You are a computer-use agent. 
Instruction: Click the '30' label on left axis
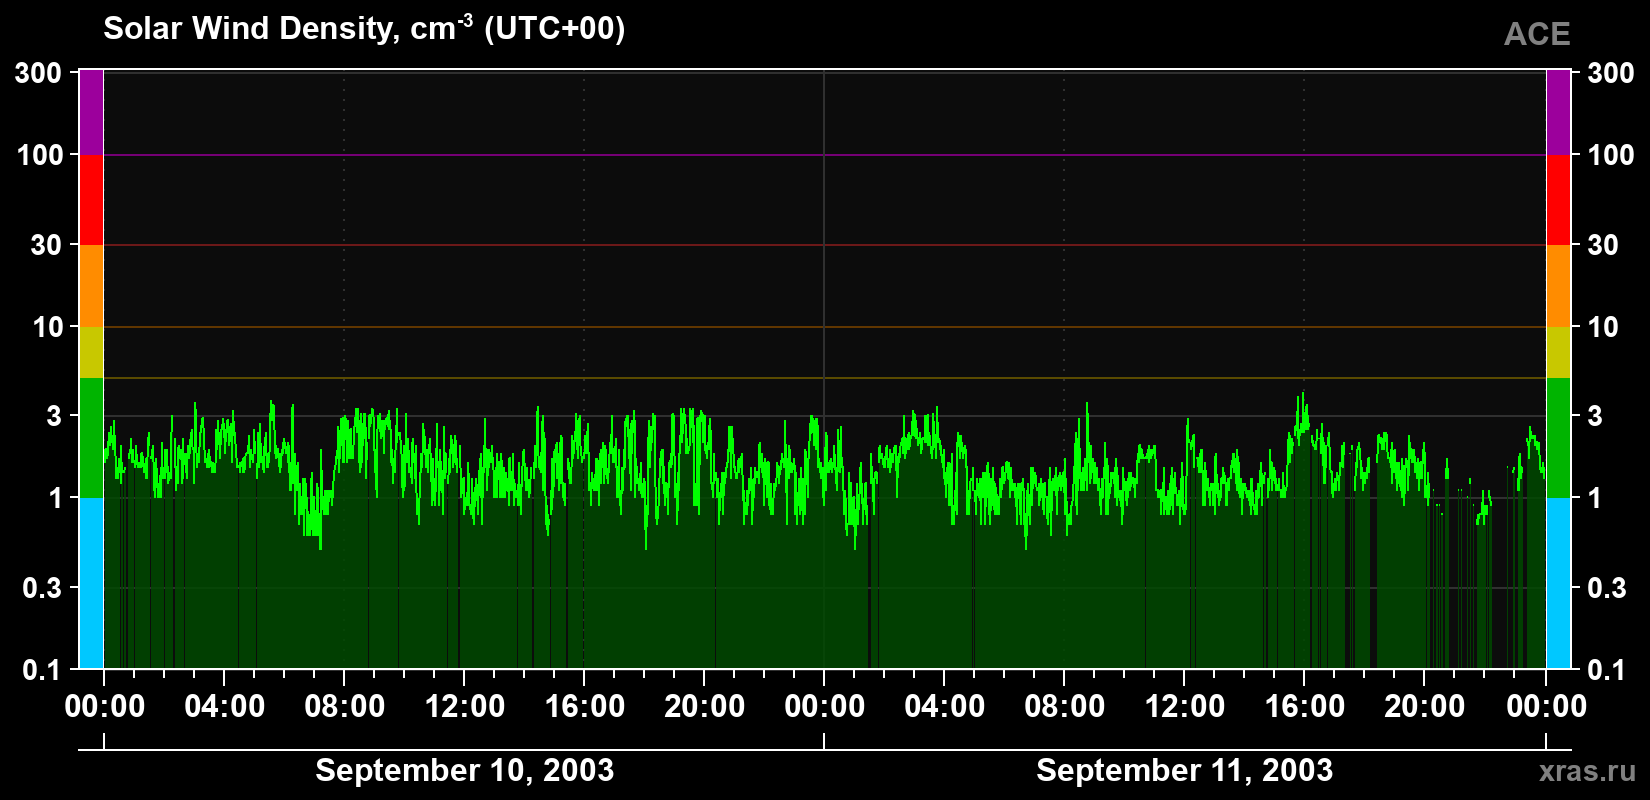pyautogui.click(x=46, y=245)
